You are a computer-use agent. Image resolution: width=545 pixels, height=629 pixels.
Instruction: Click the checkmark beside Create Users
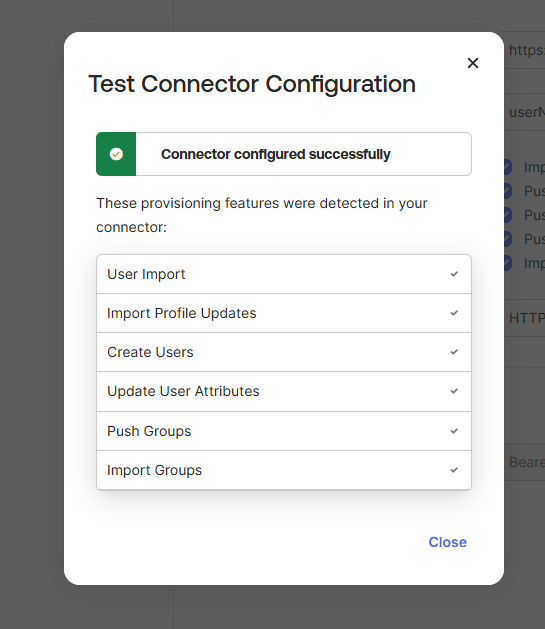(x=454, y=352)
